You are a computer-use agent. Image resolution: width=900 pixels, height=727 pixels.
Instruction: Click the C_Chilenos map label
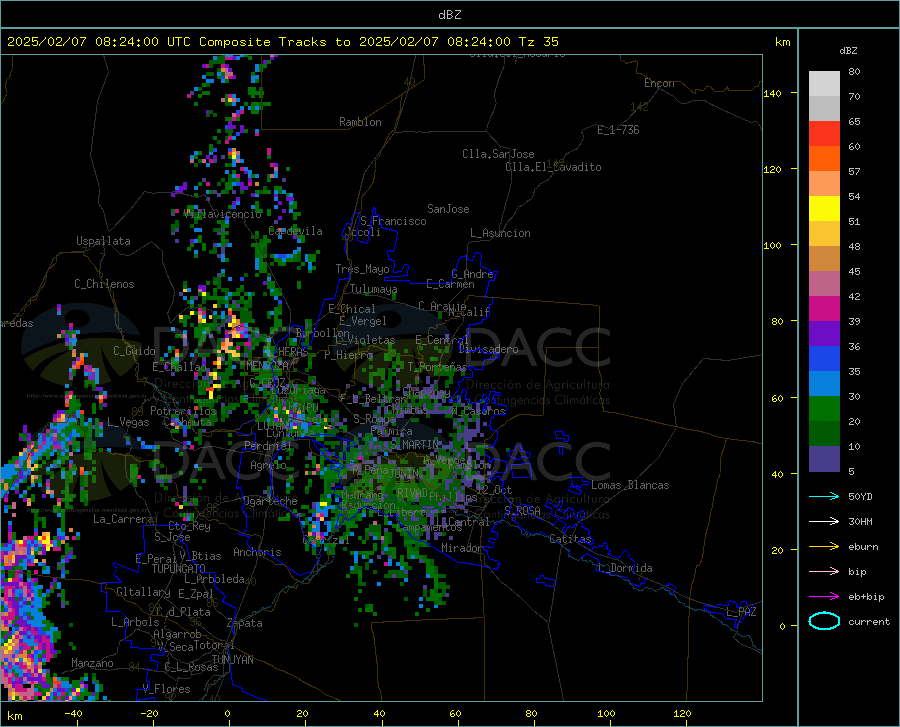[x=104, y=284]
